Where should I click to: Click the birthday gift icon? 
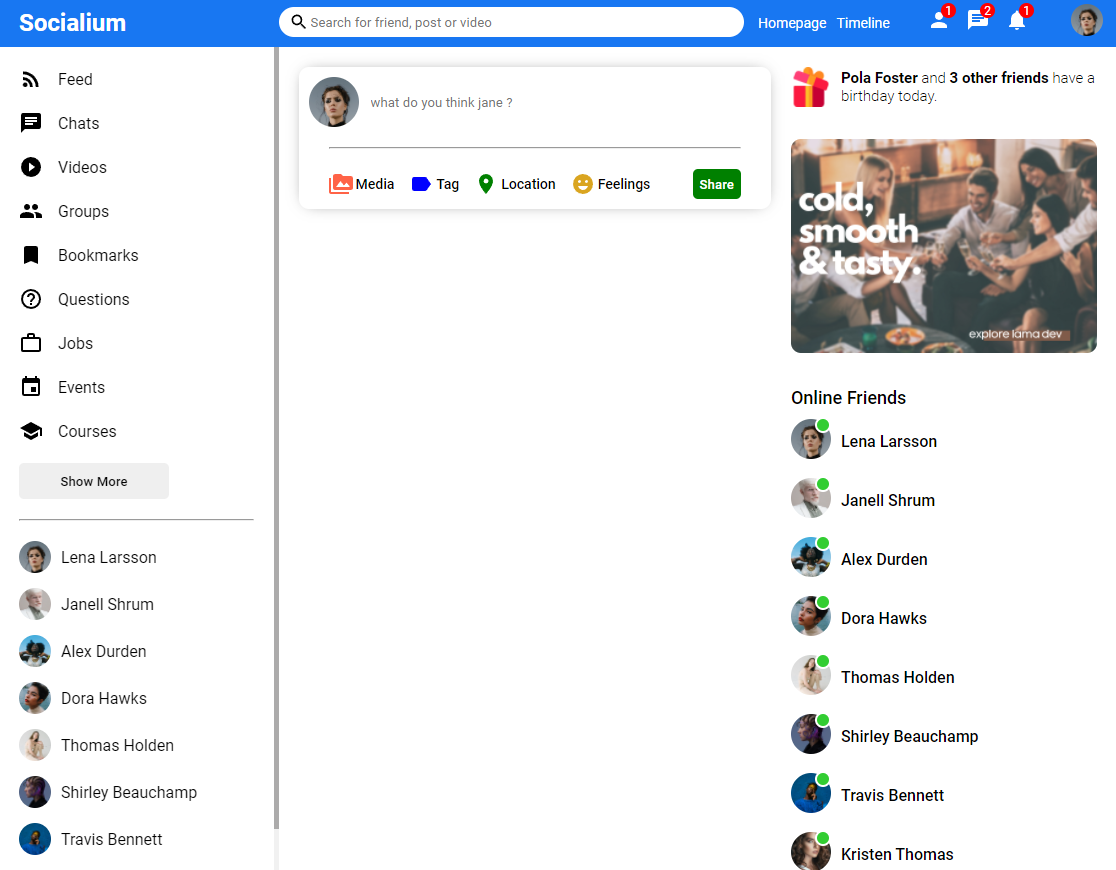click(811, 87)
